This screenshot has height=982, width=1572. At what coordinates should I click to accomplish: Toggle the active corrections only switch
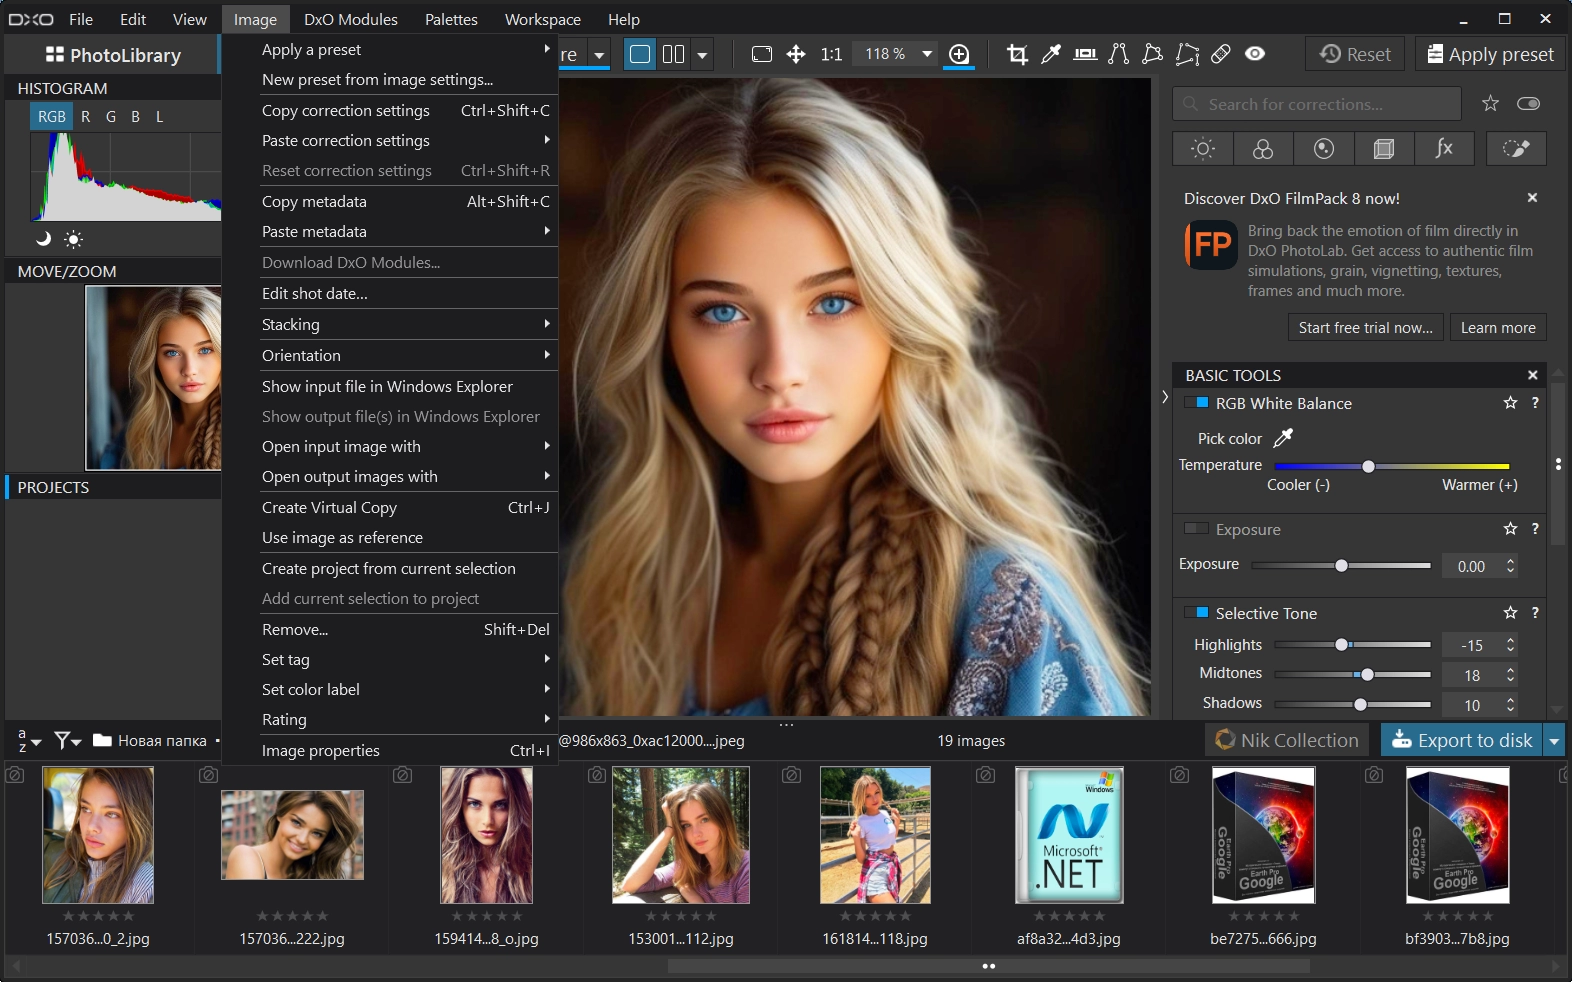tap(1528, 104)
